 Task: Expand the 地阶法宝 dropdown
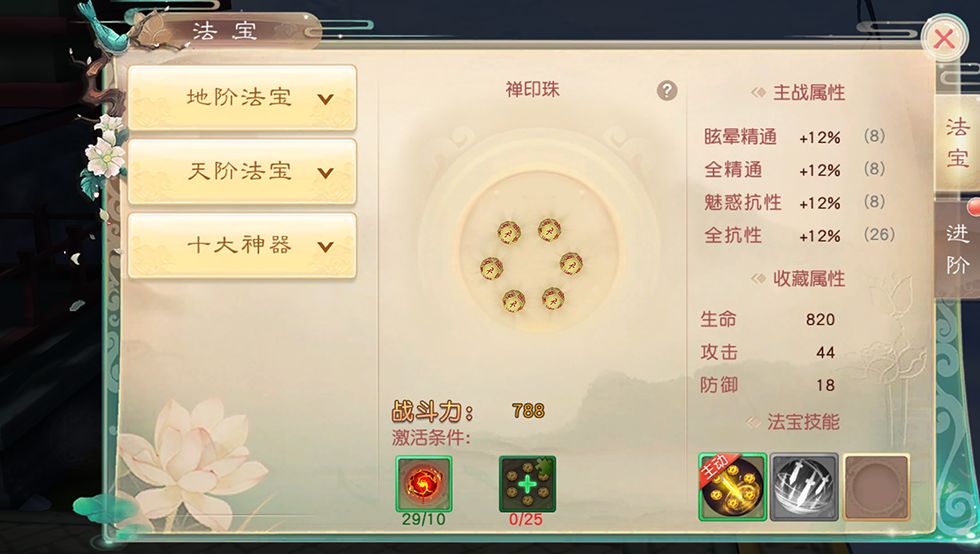[242, 98]
